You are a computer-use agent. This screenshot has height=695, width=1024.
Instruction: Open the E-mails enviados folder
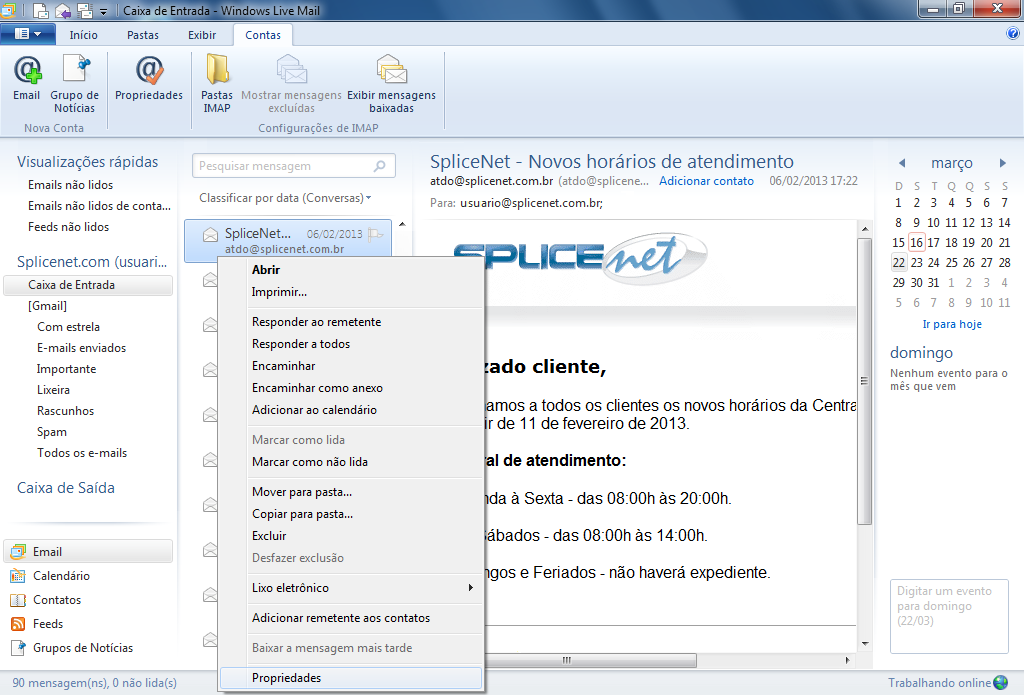(82, 348)
